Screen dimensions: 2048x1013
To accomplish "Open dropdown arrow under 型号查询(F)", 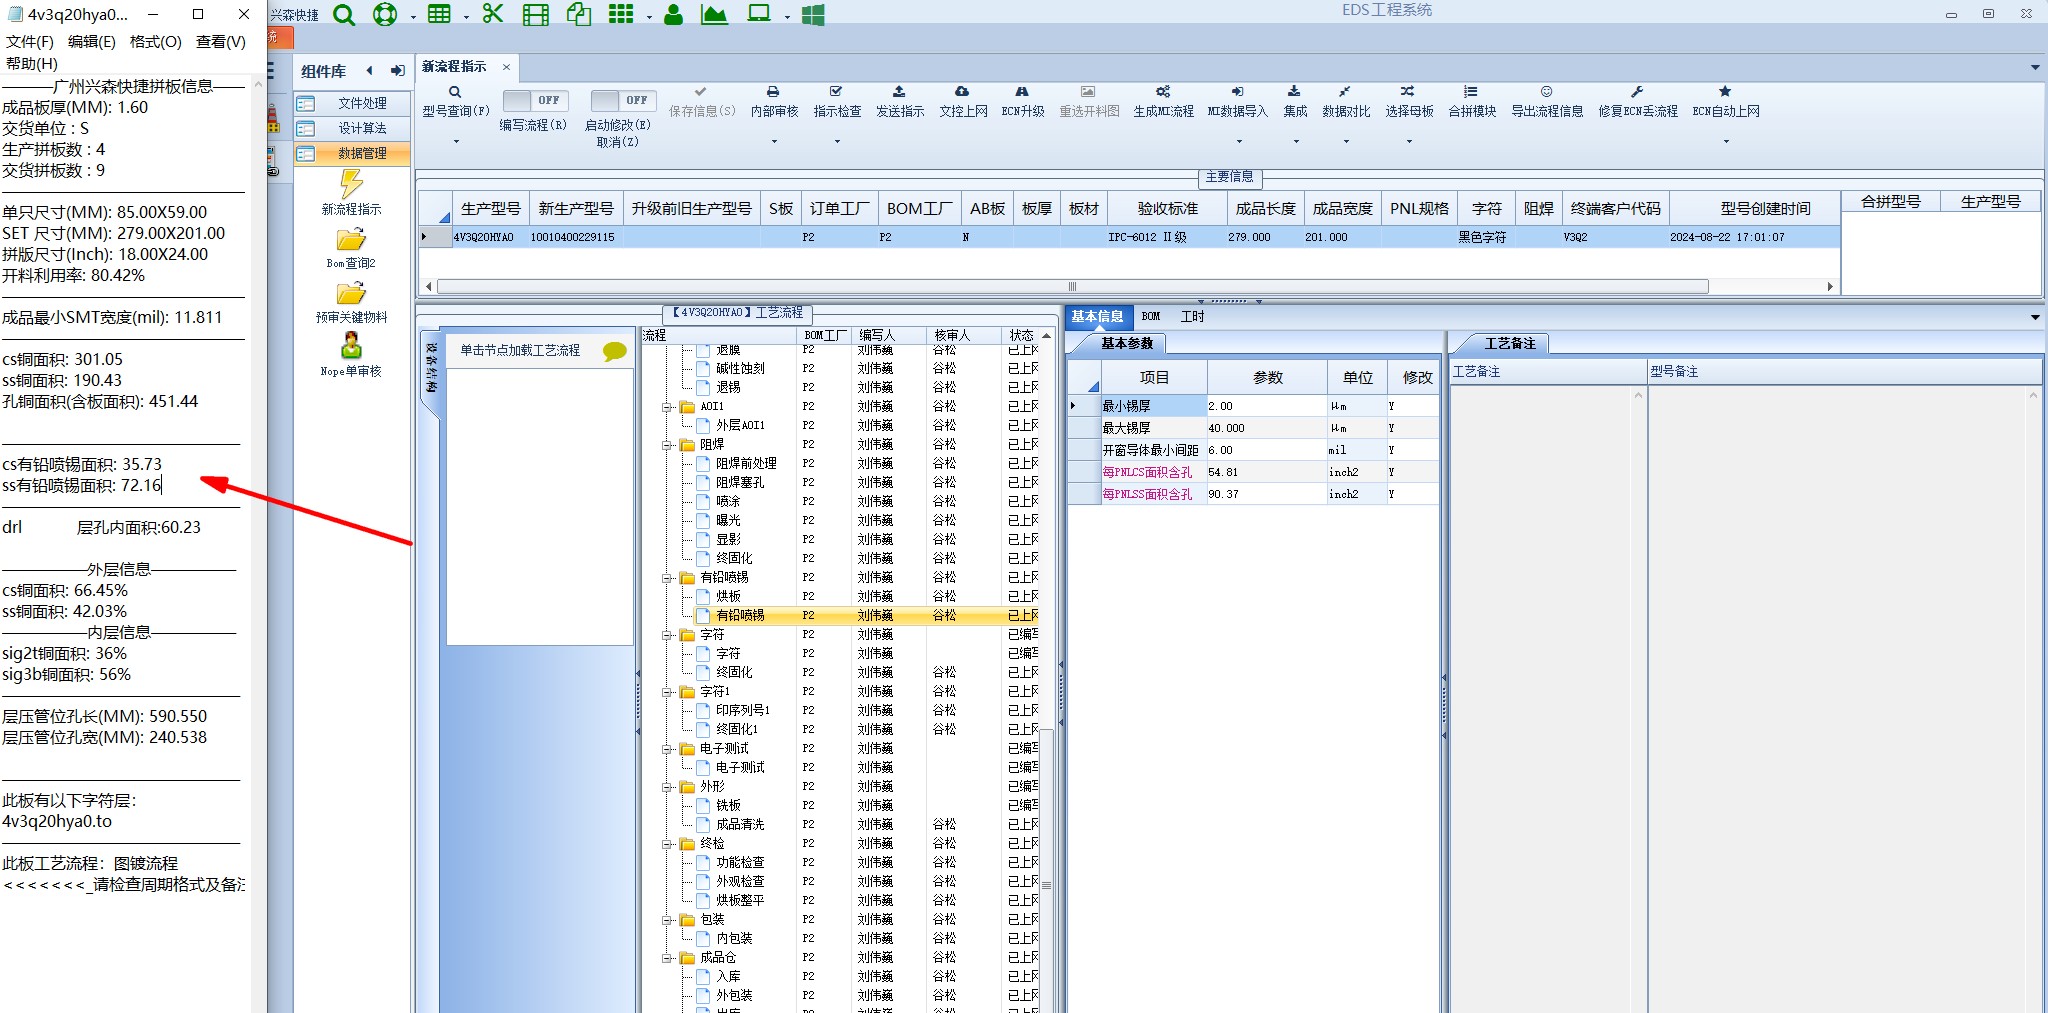I will pos(456,141).
